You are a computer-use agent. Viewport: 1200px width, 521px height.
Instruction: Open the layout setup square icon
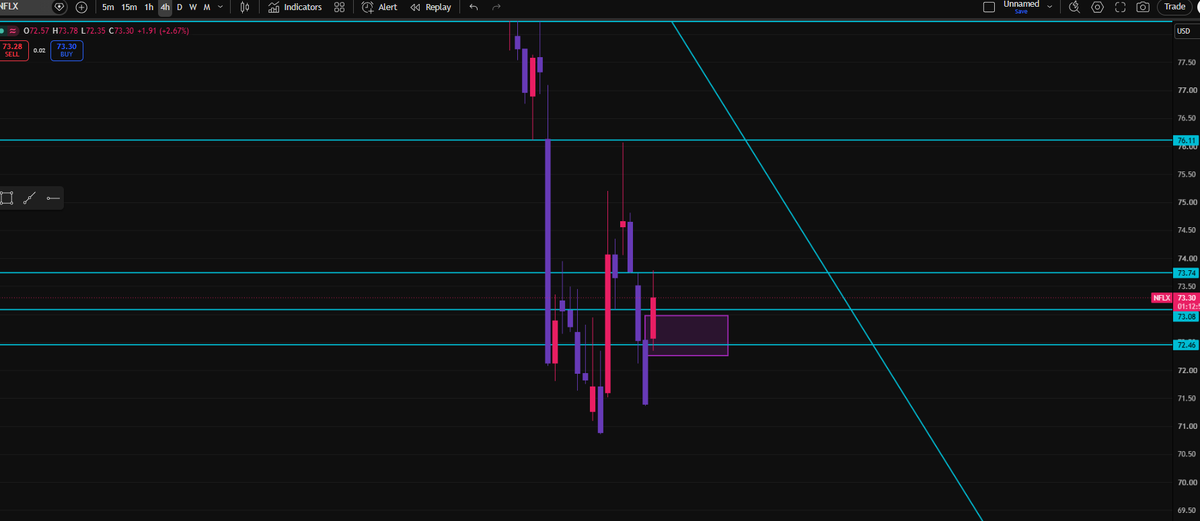[x=989, y=7]
